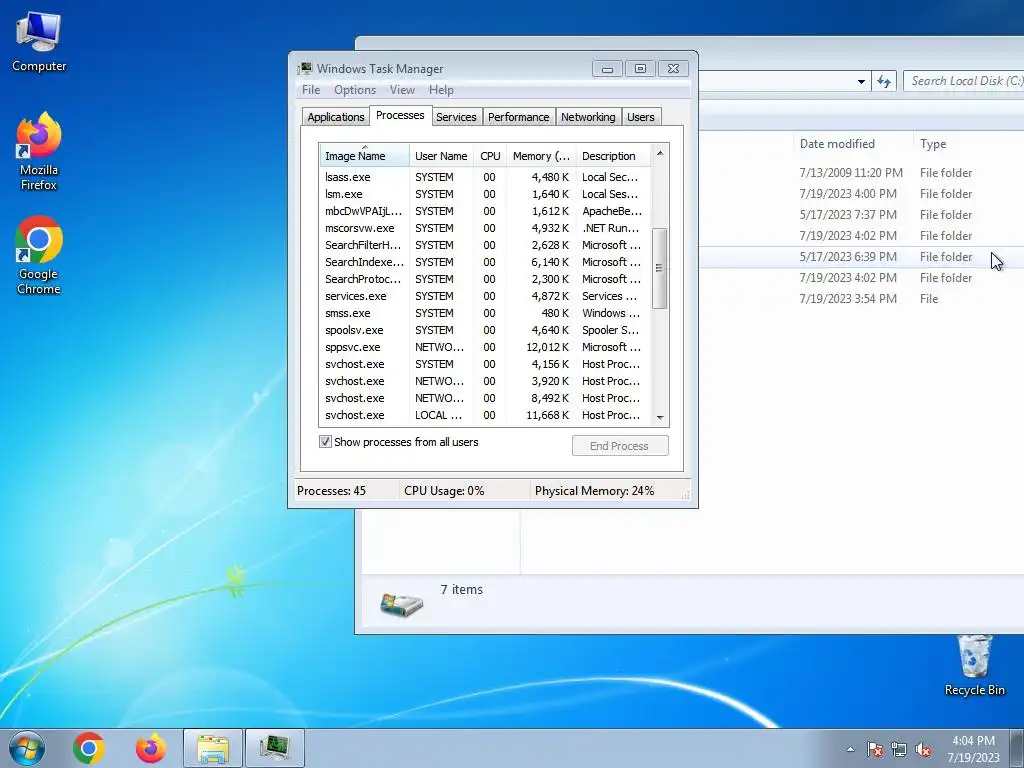The height and width of the screenshot is (768, 1024).
Task: Switch to Windows Explorer taskbar button
Action: (213, 748)
